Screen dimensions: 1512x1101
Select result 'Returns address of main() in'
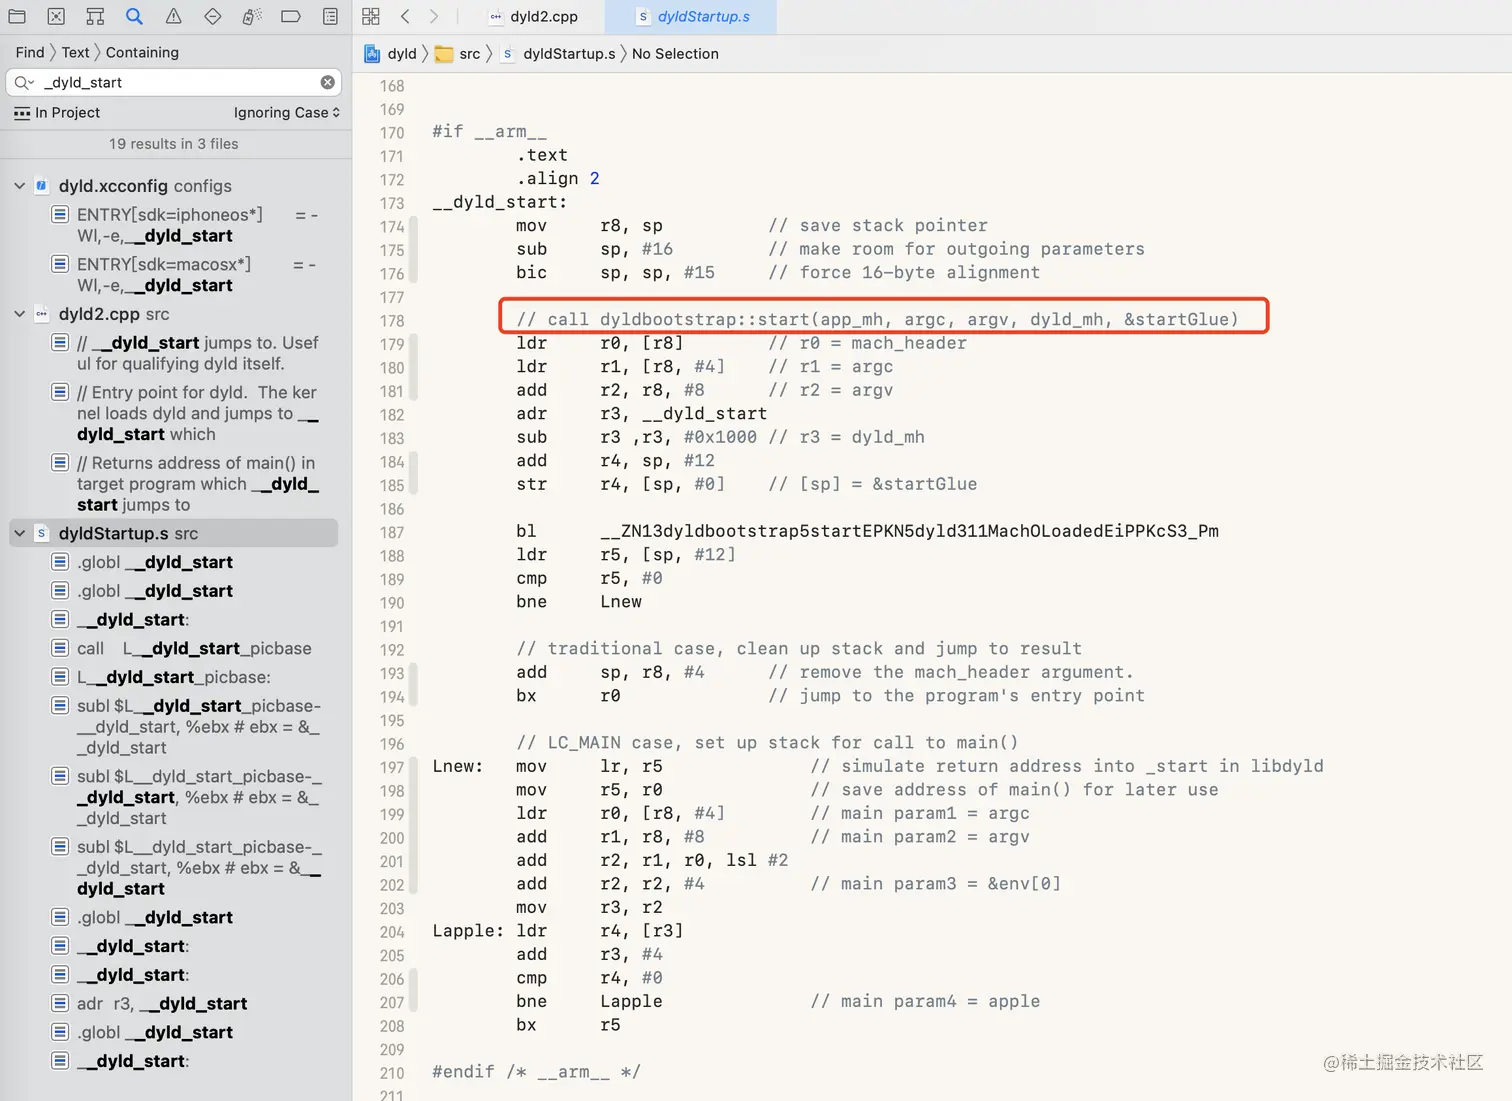tap(185, 484)
